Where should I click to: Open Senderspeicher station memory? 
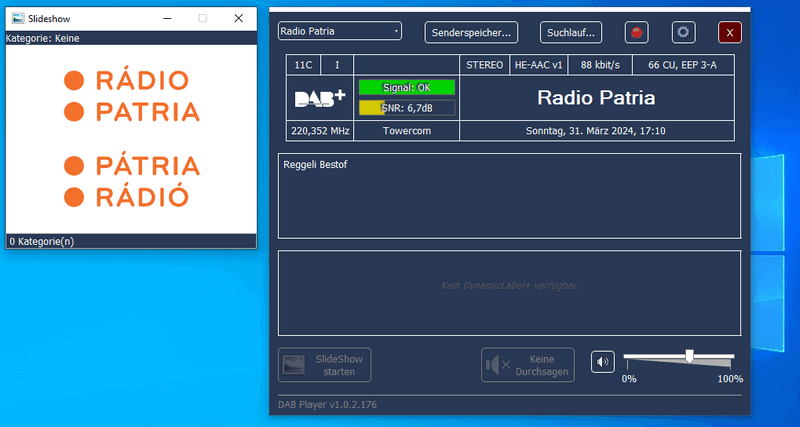tap(471, 33)
